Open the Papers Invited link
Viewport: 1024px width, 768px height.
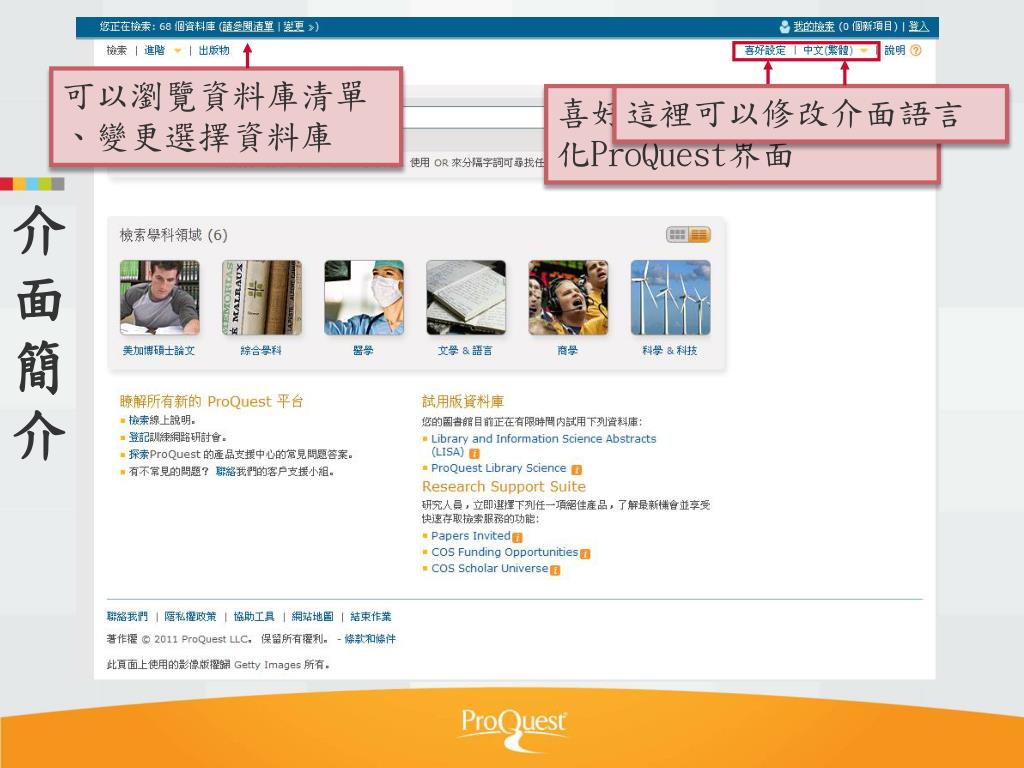pyautogui.click(x=470, y=536)
